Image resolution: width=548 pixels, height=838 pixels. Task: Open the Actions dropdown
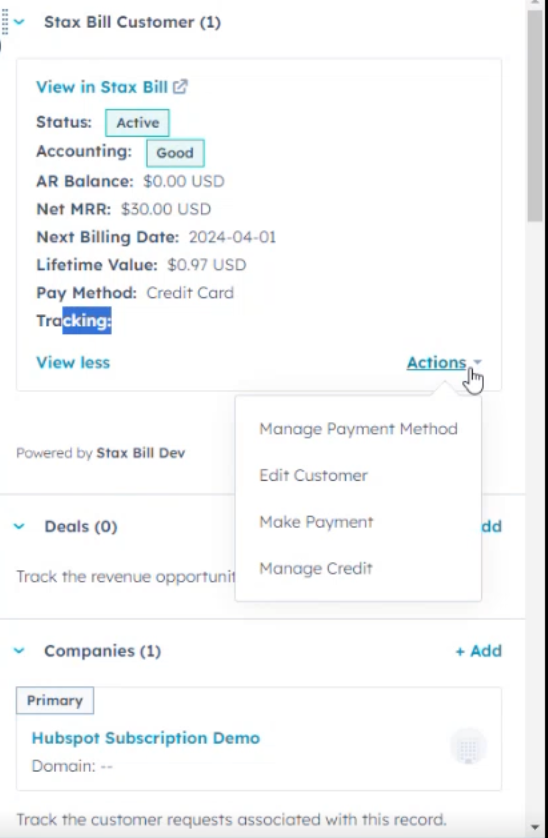pos(444,362)
